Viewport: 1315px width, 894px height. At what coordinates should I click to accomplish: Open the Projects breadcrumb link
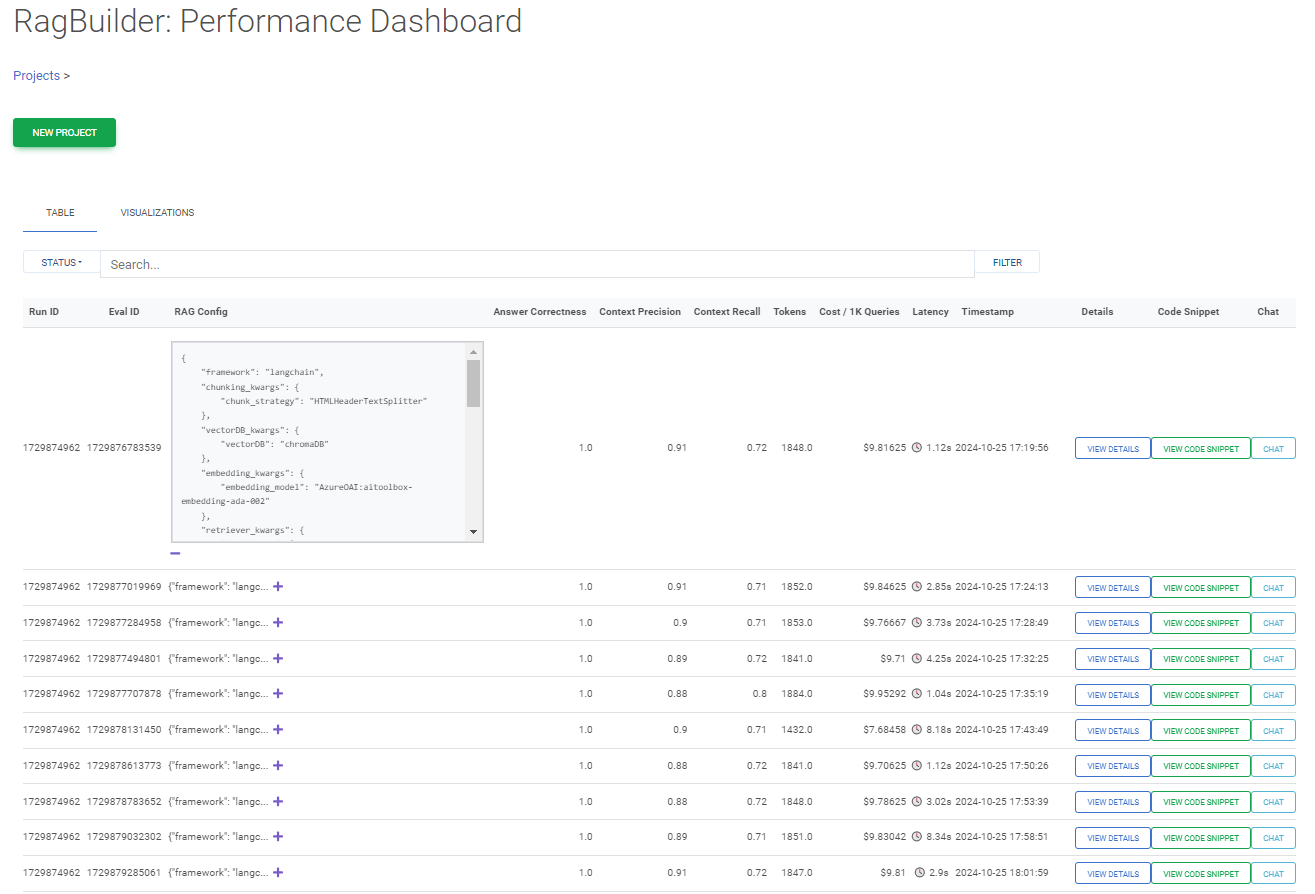36,76
